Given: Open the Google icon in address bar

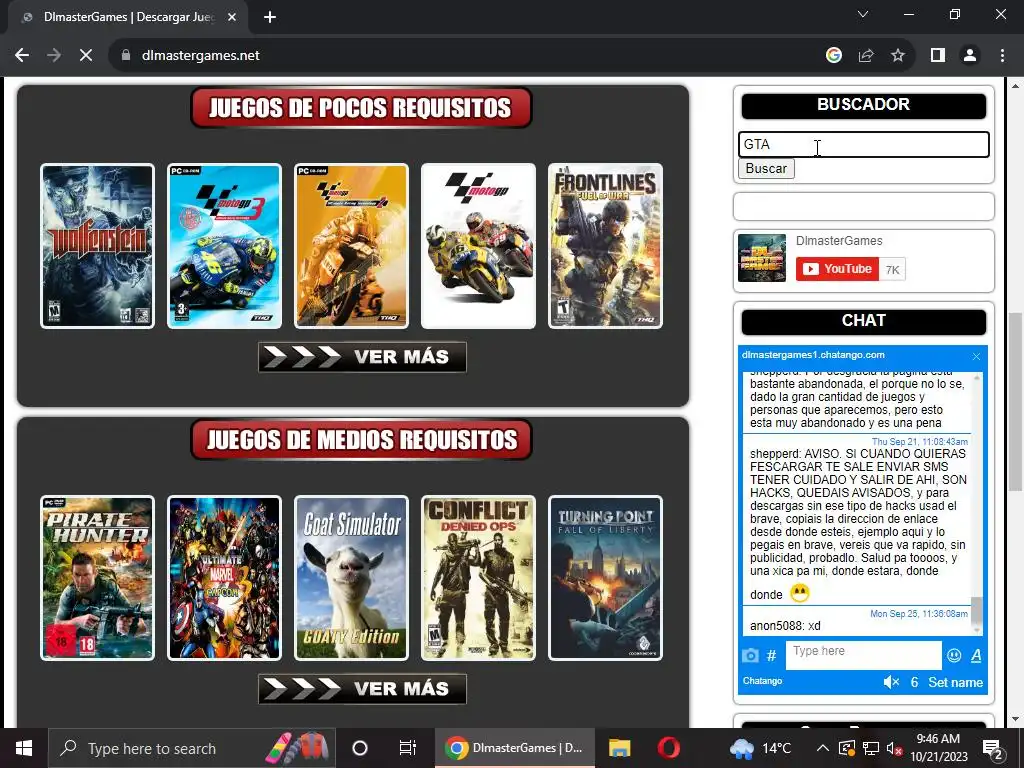Looking at the screenshot, I should pyautogui.click(x=833, y=56).
